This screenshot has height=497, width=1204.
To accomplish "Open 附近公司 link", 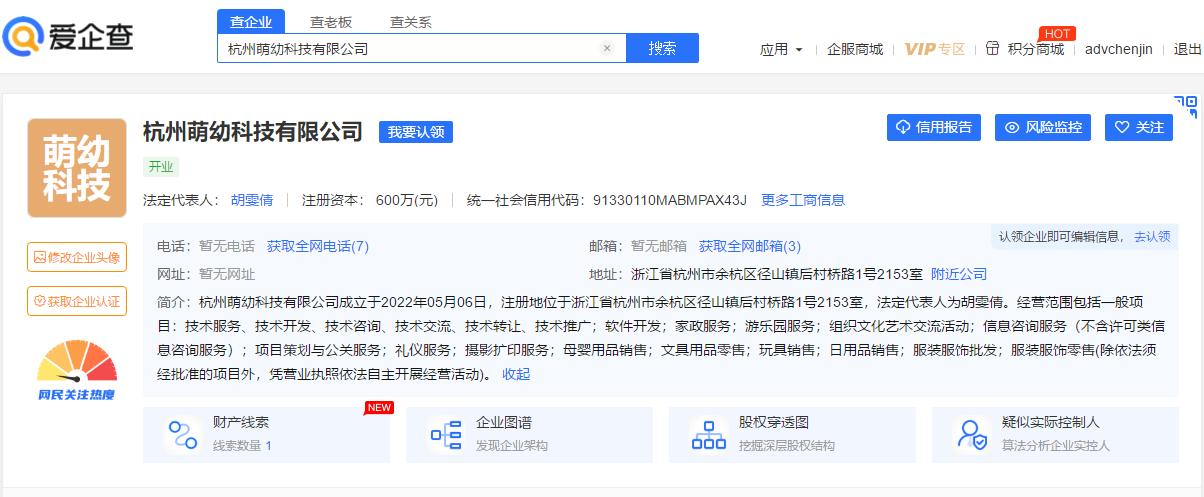I will [x=959, y=274].
